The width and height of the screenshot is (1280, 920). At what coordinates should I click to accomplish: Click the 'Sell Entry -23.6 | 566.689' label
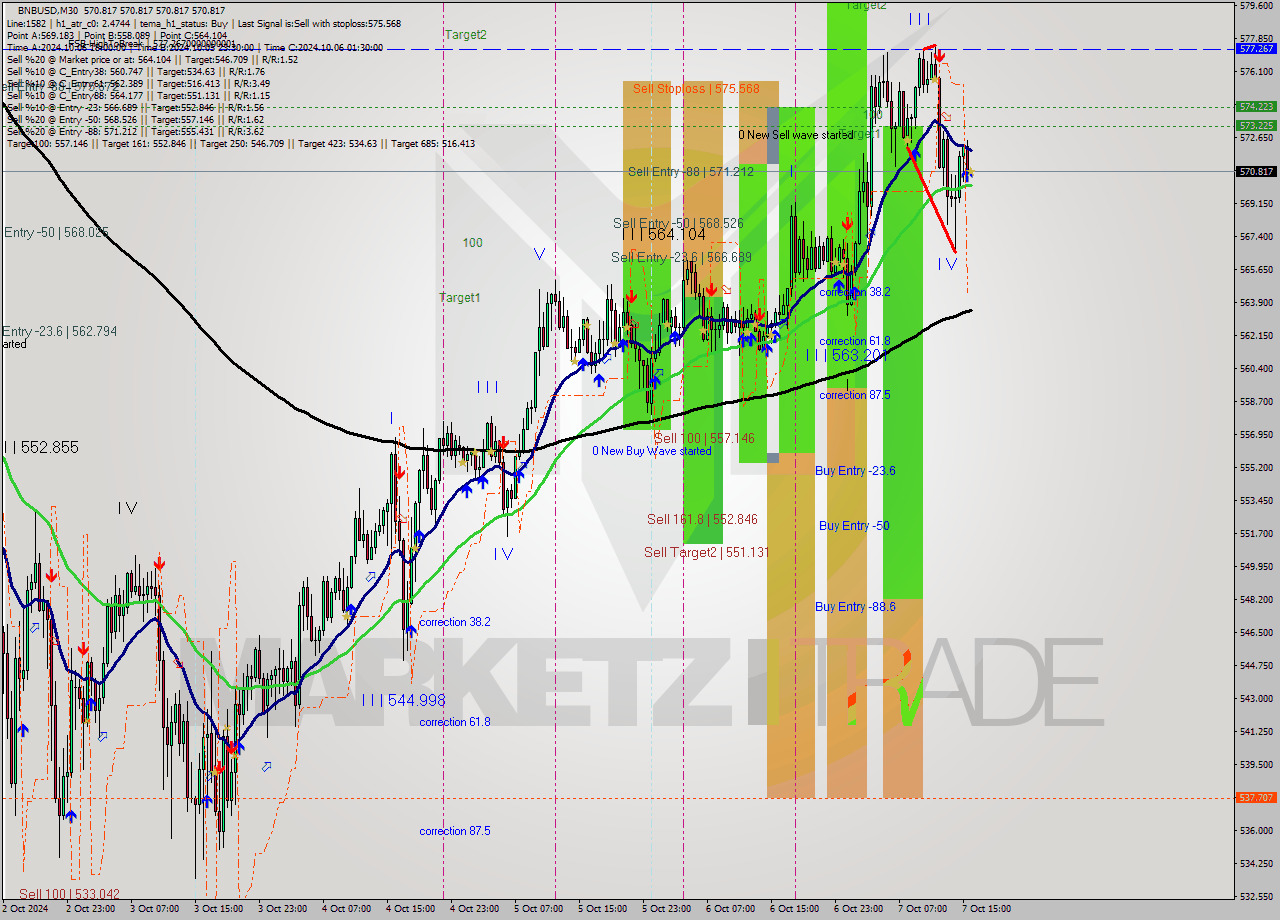(681, 258)
